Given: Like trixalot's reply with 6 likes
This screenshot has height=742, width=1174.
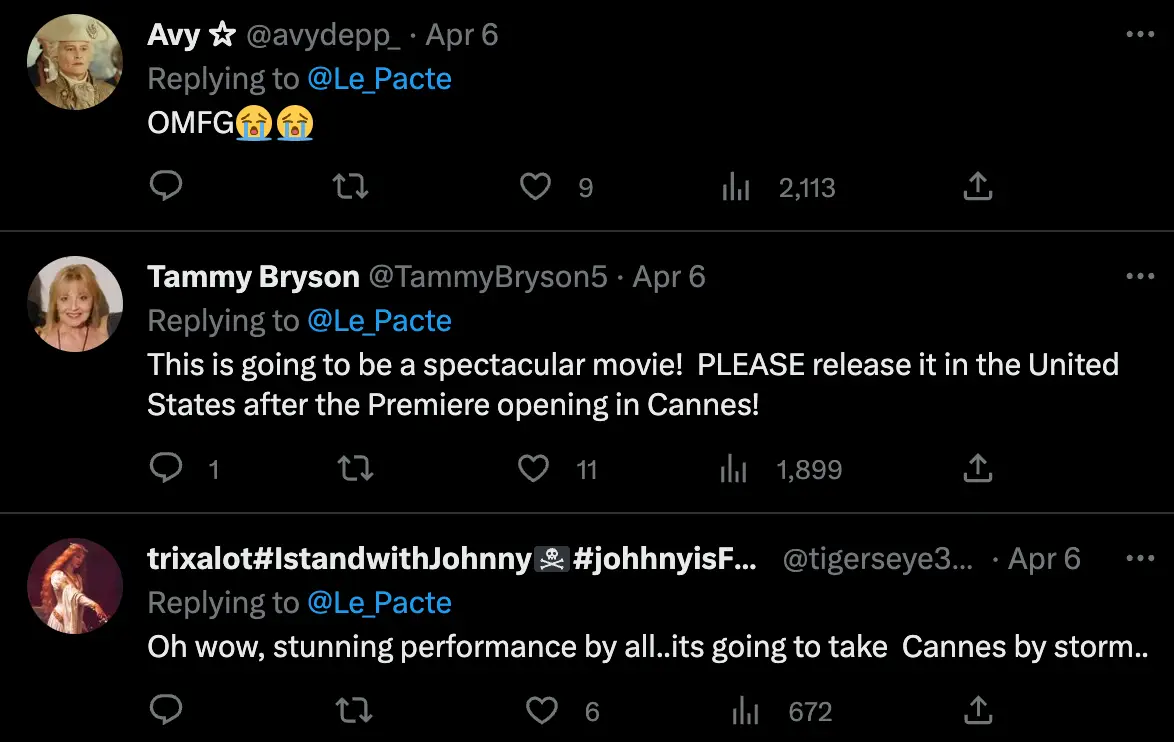Looking at the screenshot, I should point(542,710).
